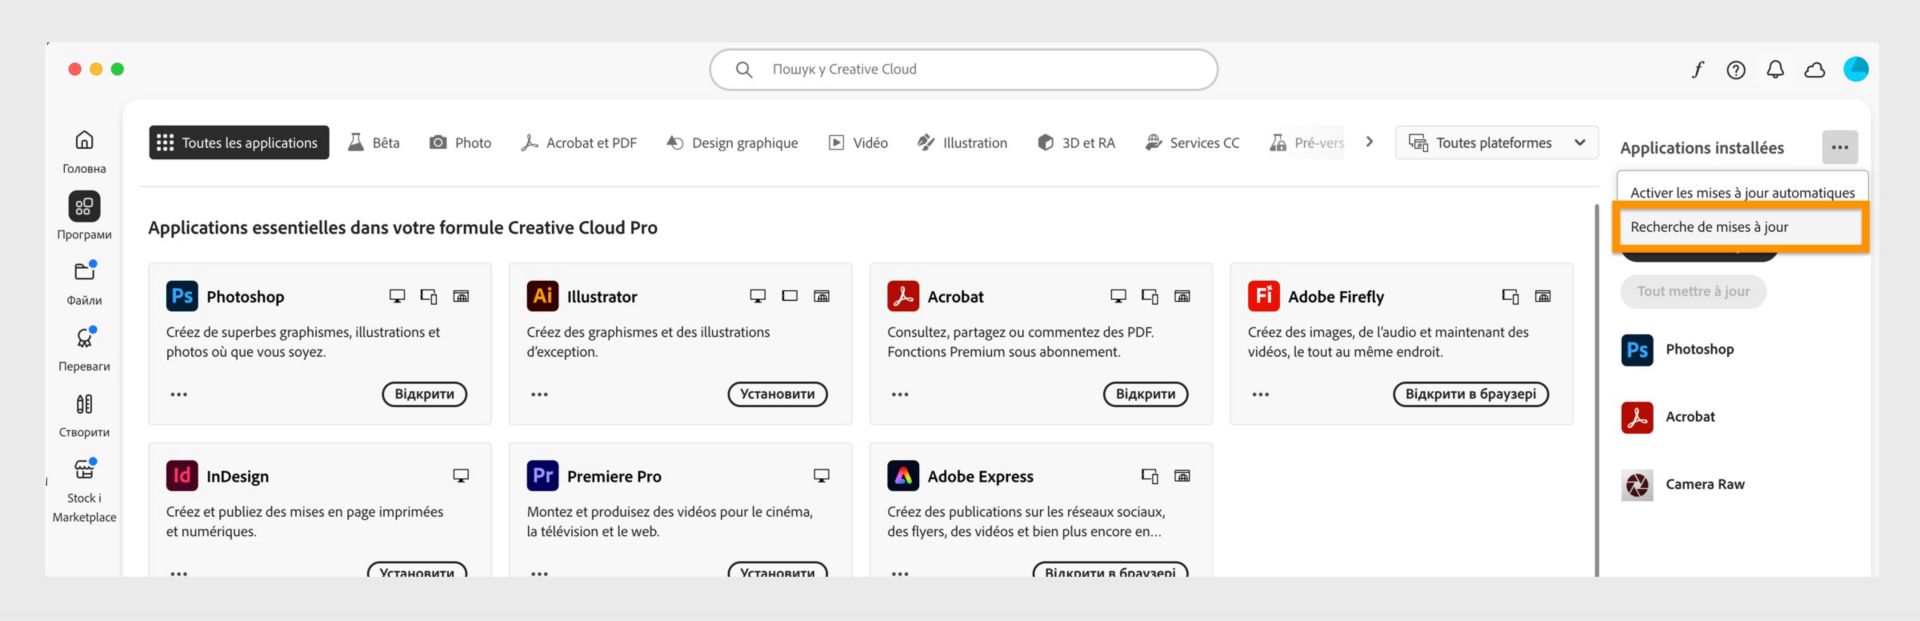The height and width of the screenshot is (621, 1920).
Task: Click Acrobat icon in installed applications list
Action: coord(1637,417)
